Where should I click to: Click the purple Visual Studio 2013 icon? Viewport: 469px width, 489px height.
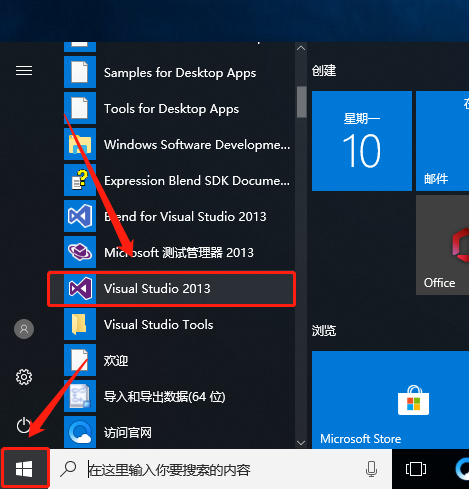click(x=80, y=288)
